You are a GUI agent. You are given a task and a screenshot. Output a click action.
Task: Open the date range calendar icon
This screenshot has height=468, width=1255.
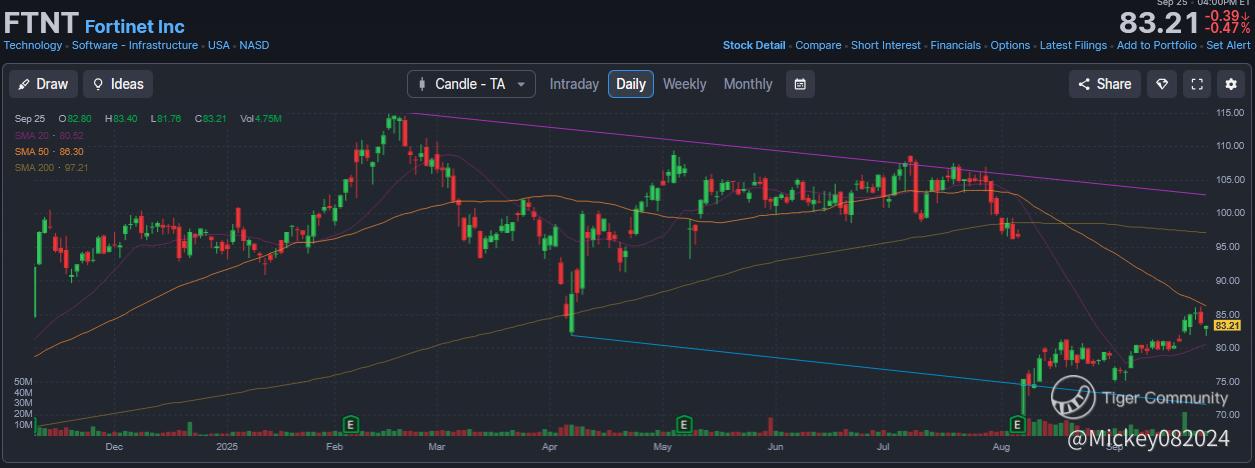[800, 84]
